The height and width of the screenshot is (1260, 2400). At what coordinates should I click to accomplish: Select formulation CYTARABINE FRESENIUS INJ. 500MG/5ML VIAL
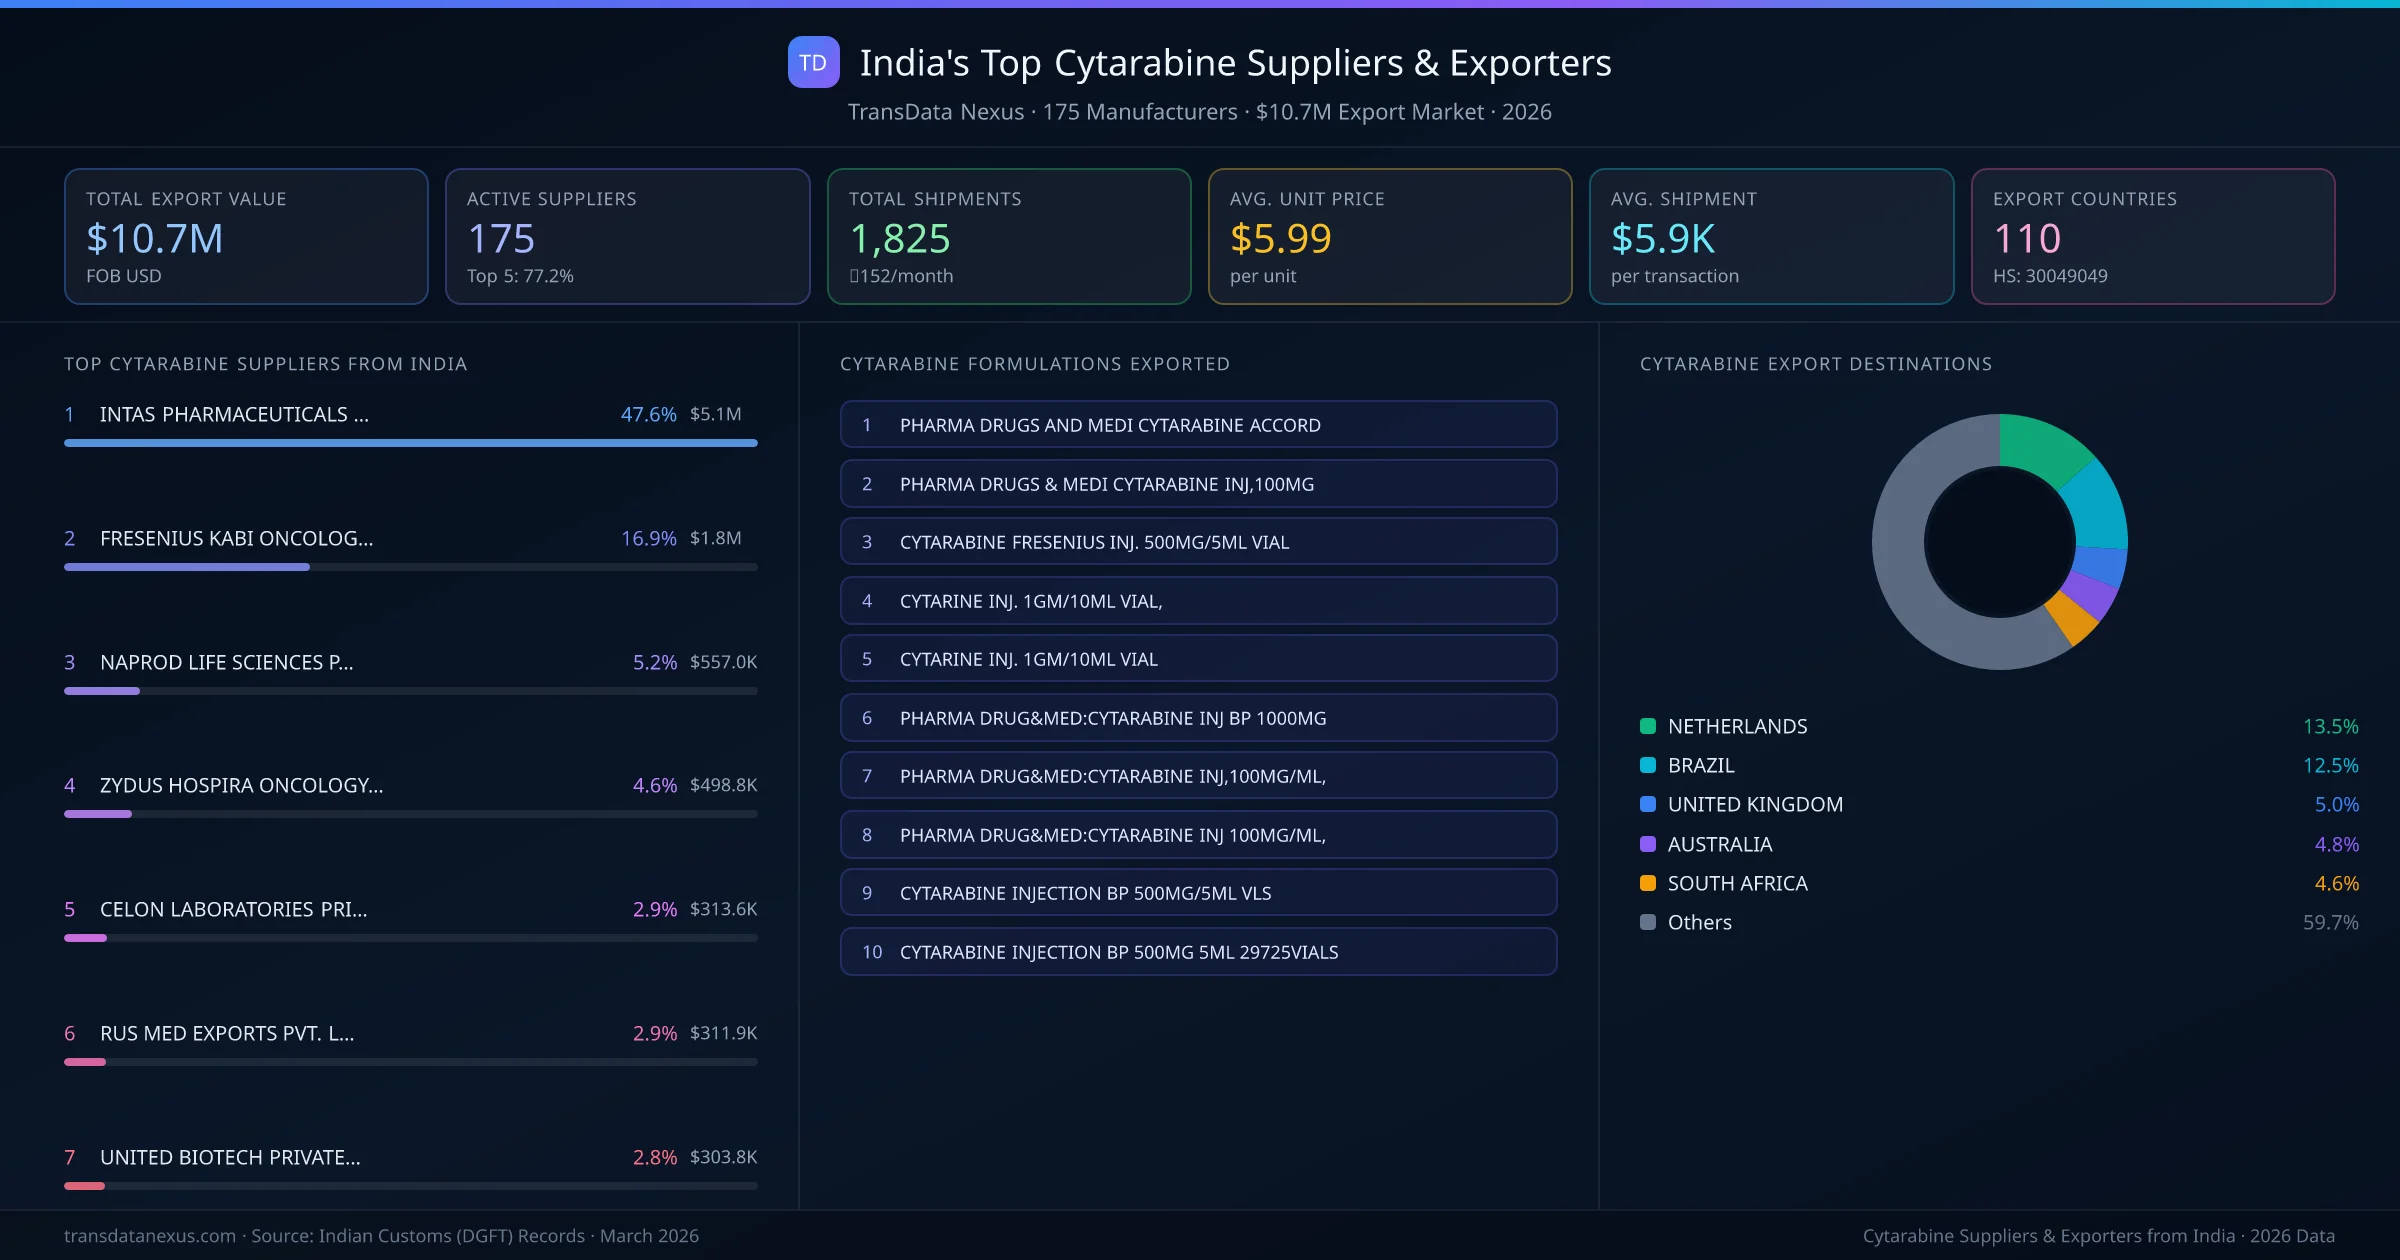tap(1198, 542)
